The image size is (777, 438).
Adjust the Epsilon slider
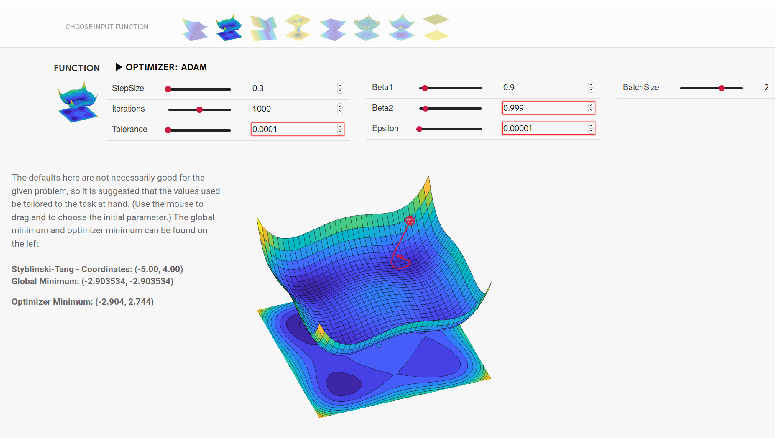pyautogui.click(x=450, y=129)
